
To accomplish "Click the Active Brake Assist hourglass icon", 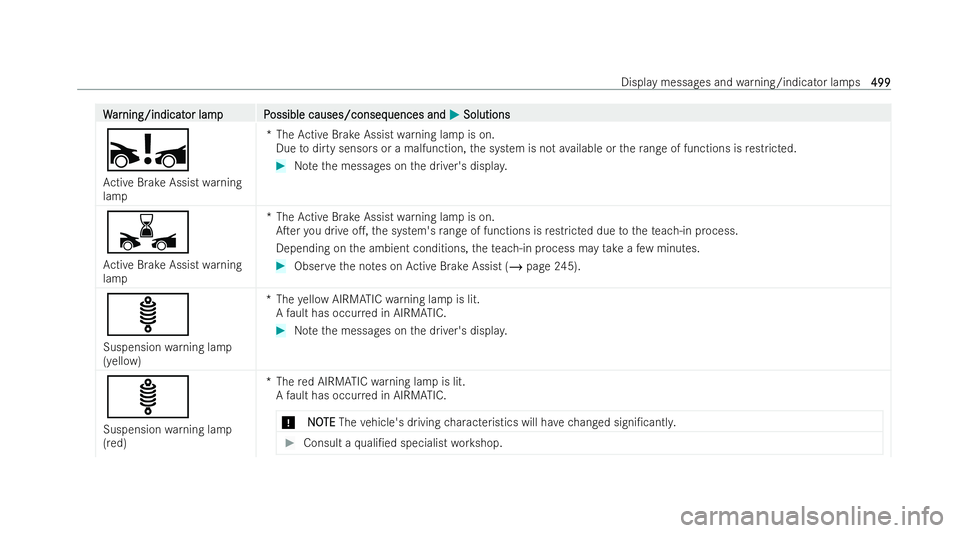I will [148, 232].
